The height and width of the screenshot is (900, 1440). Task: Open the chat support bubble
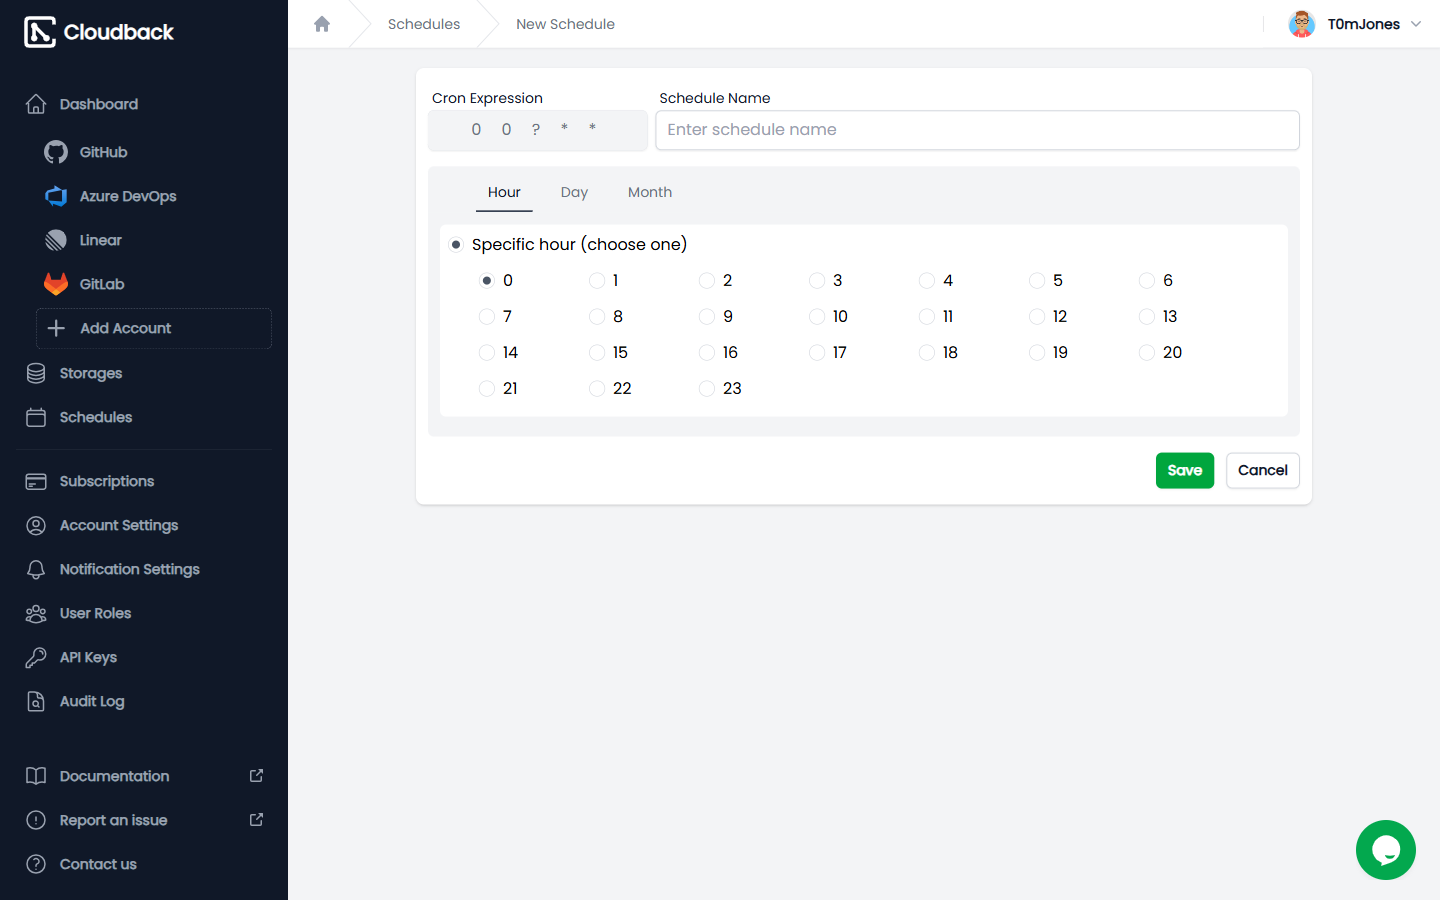pos(1386,850)
